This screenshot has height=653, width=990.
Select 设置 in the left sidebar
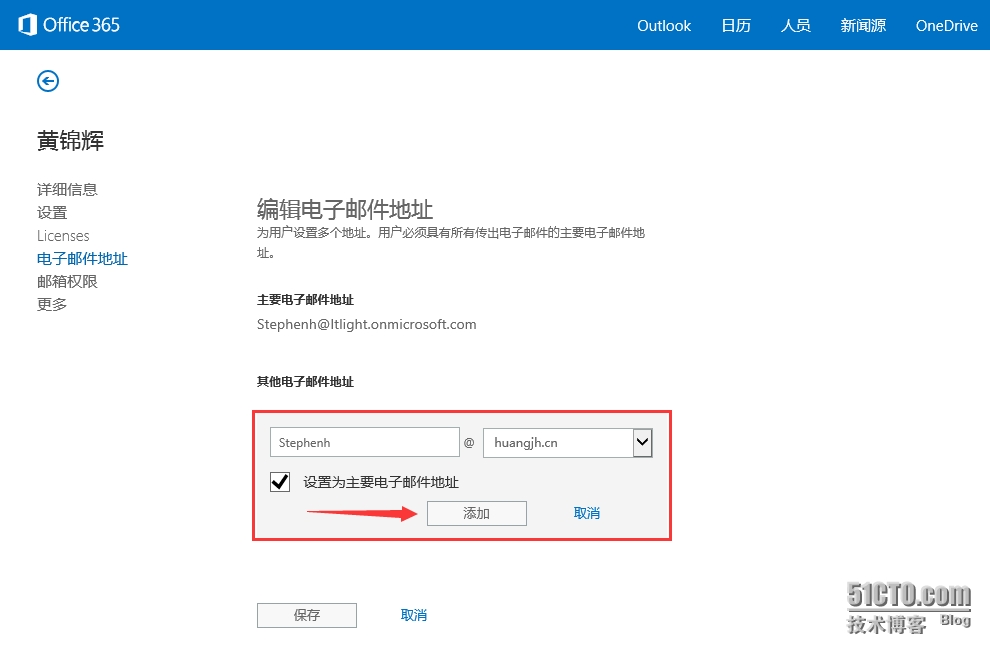click(52, 212)
